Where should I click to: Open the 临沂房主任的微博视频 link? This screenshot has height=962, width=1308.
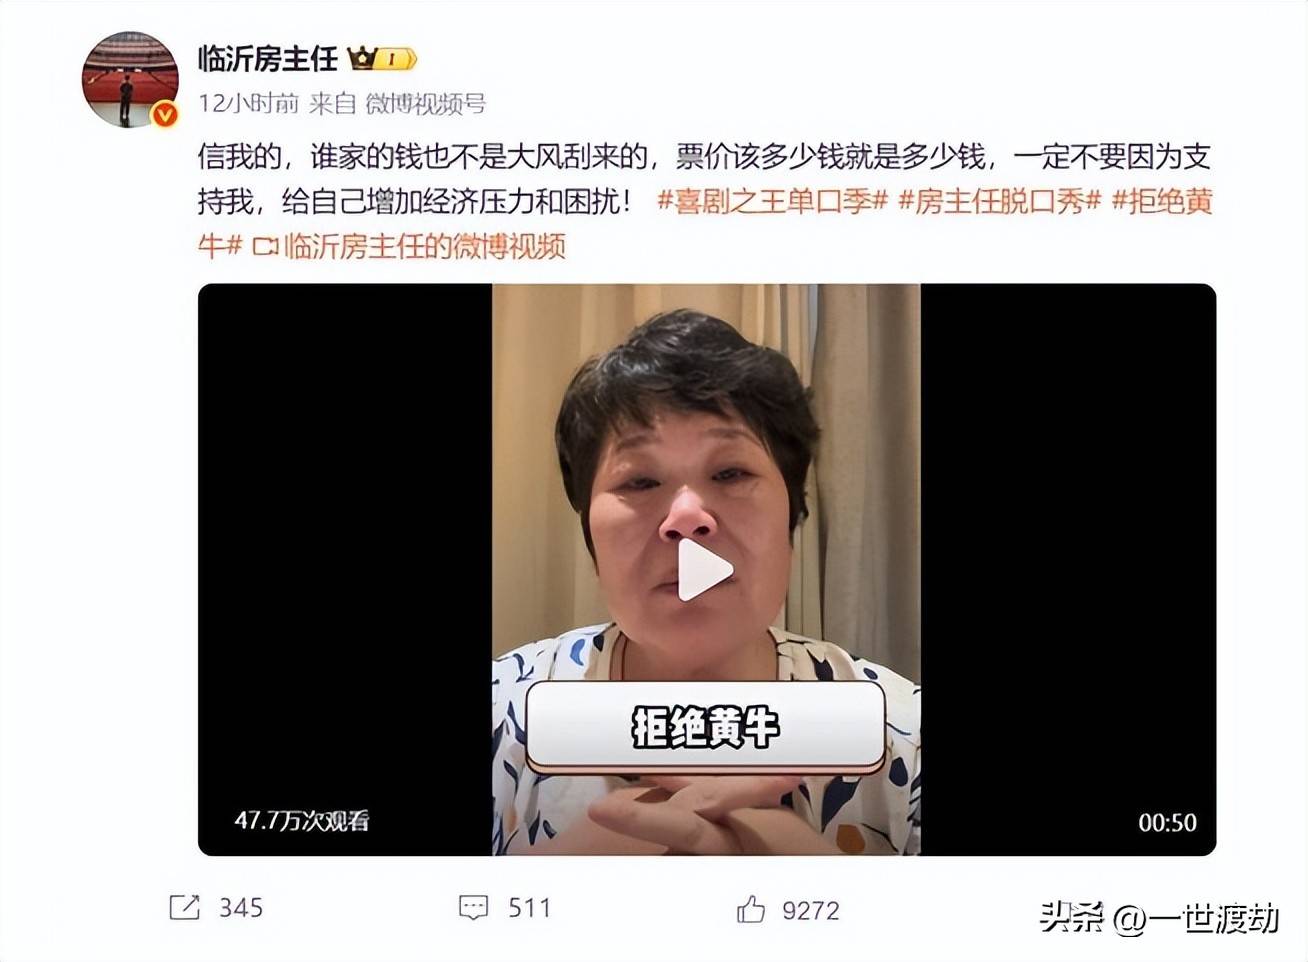425,246
